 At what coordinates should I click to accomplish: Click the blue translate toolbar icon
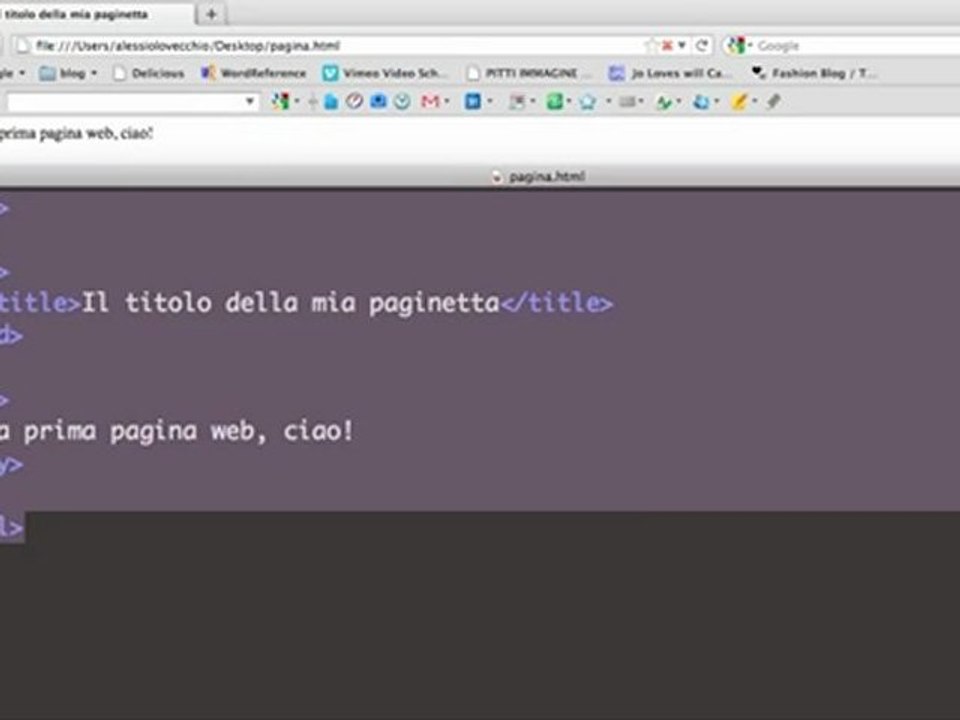pyautogui.click(x=700, y=102)
